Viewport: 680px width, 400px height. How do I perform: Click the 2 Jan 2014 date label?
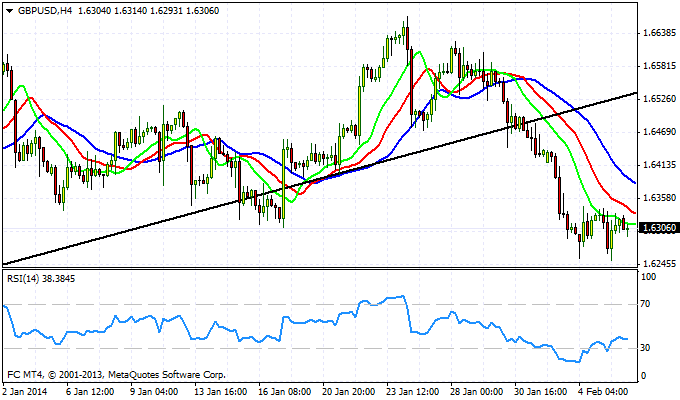click(25, 392)
